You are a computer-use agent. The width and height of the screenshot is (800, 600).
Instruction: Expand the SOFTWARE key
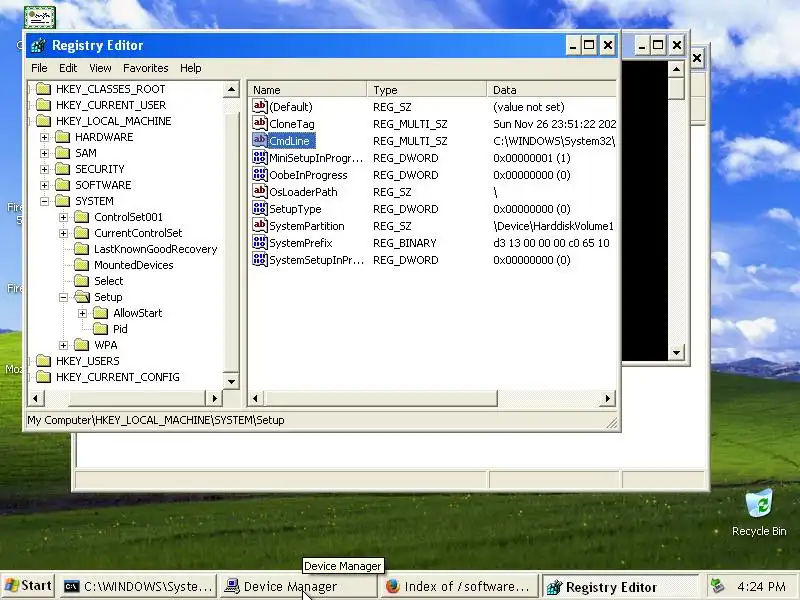click(44, 185)
